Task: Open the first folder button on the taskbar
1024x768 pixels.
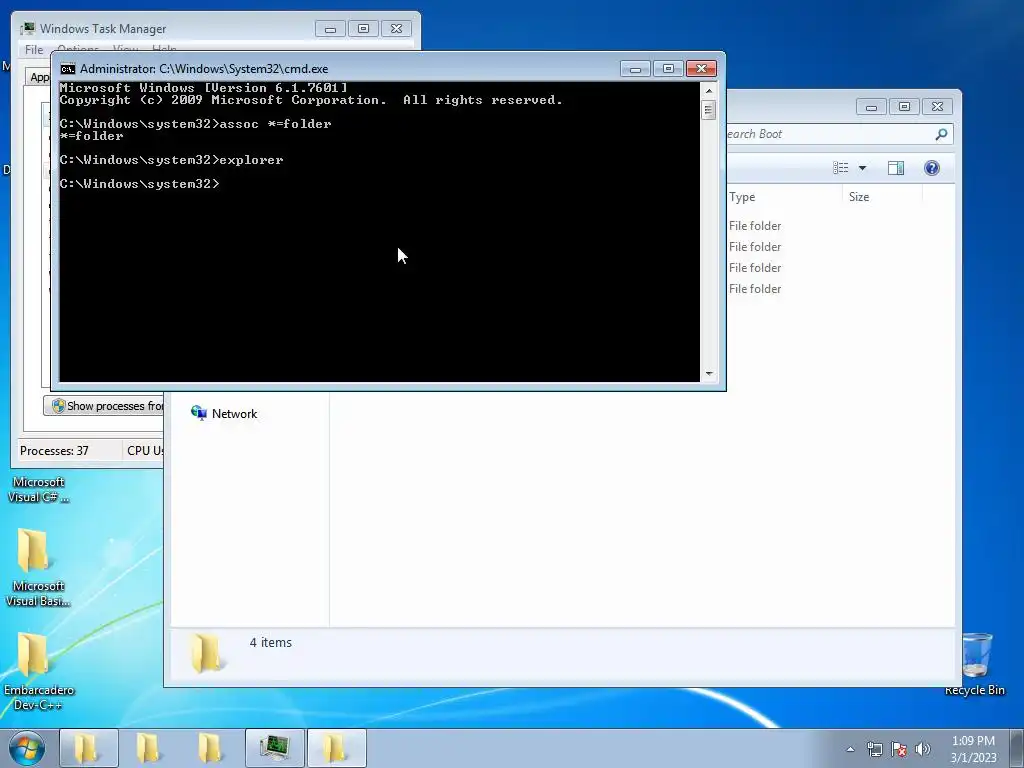Action: coord(88,748)
